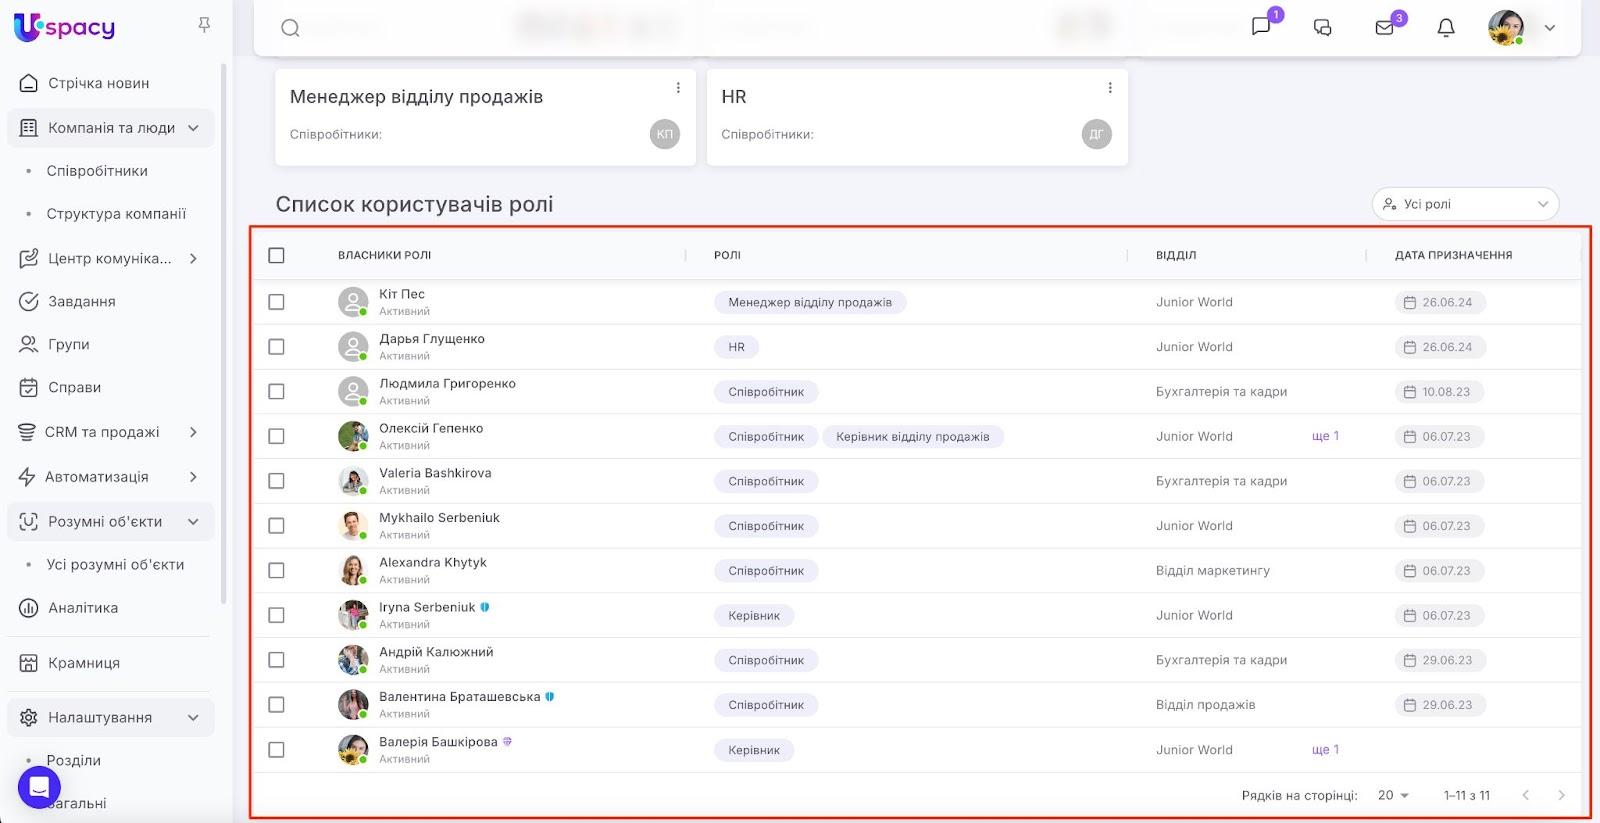Click Олексій Гепенко user name
The width and height of the screenshot is (1600, 823).
click(431, 428)
